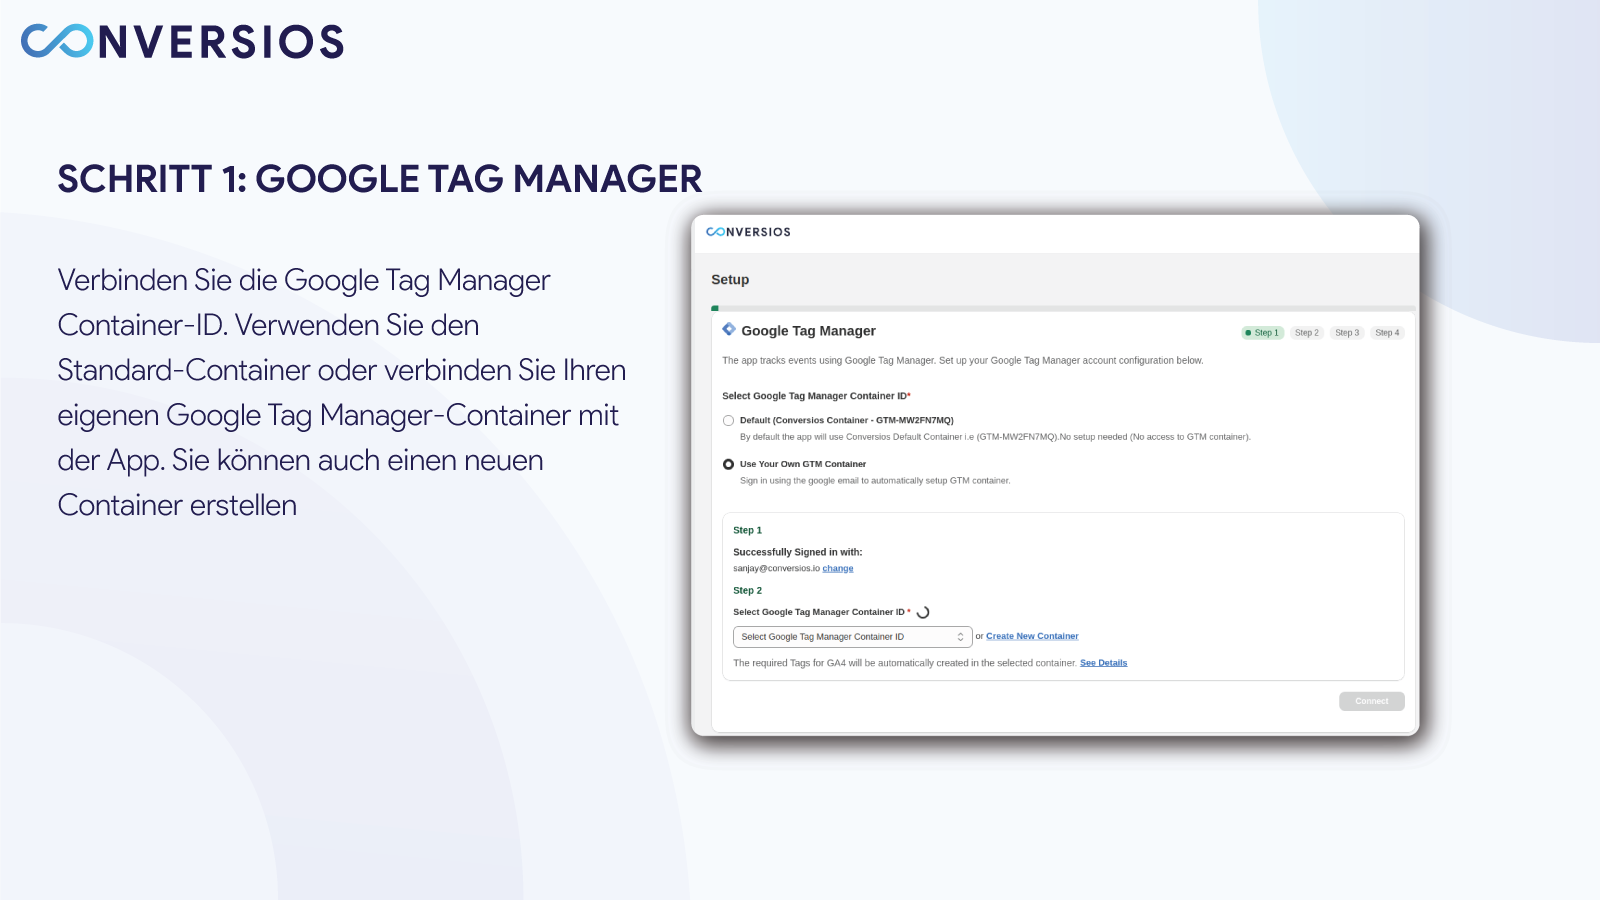This screenshot has width=1600, height=900.
Task: Select Default Conversios Container radio button
Action: coord(728,421)
